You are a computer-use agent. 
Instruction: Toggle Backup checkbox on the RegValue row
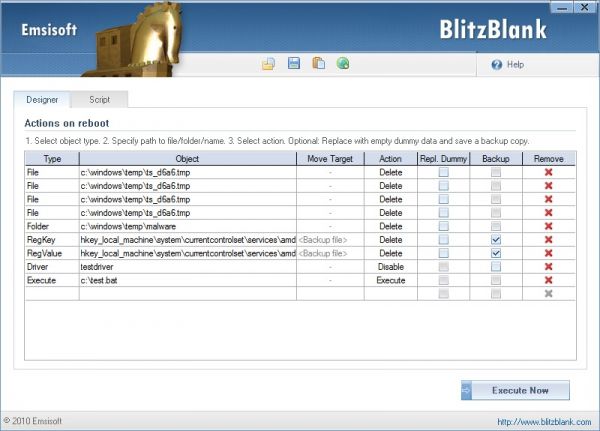(496, 254)
